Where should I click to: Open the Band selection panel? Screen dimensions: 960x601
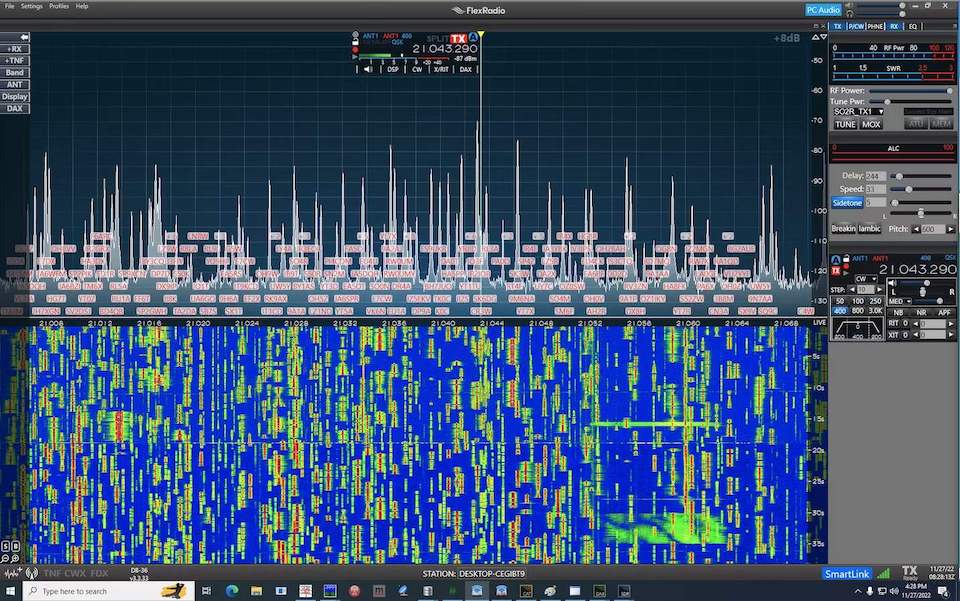(15, 72)
